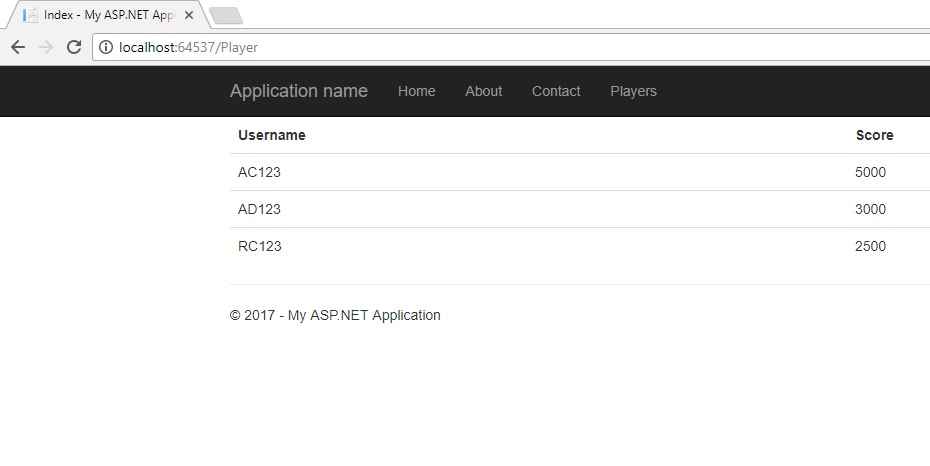Click the 5000 score value
The width and height of the screenshot is (930, 466).
870,172
